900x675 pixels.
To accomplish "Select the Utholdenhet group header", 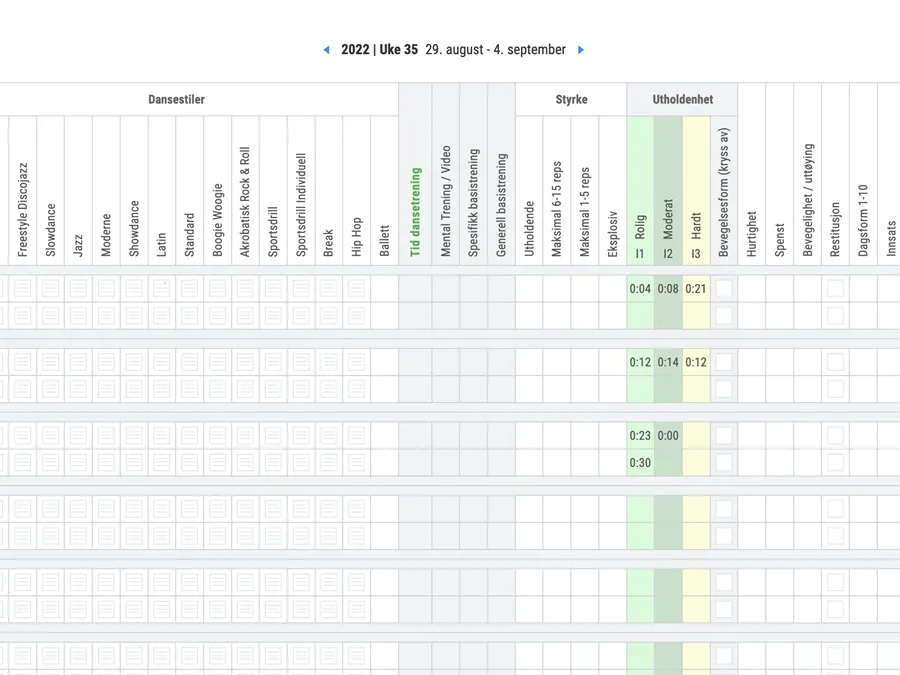I will pos(683,100).
